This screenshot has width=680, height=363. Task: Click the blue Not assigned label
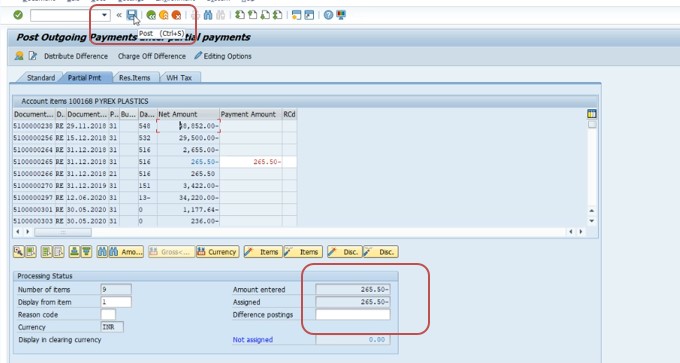253,340
